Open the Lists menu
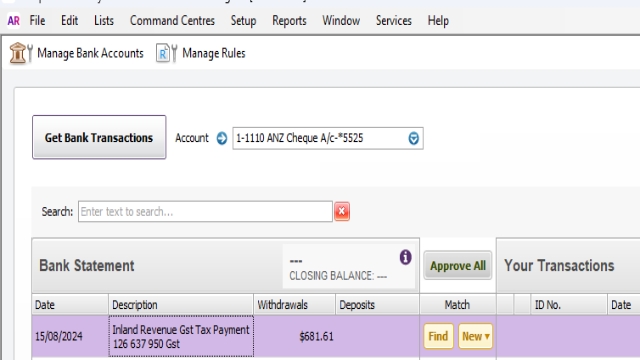Image resolution: width=640 pixels, height=360 pixels. 104,20
